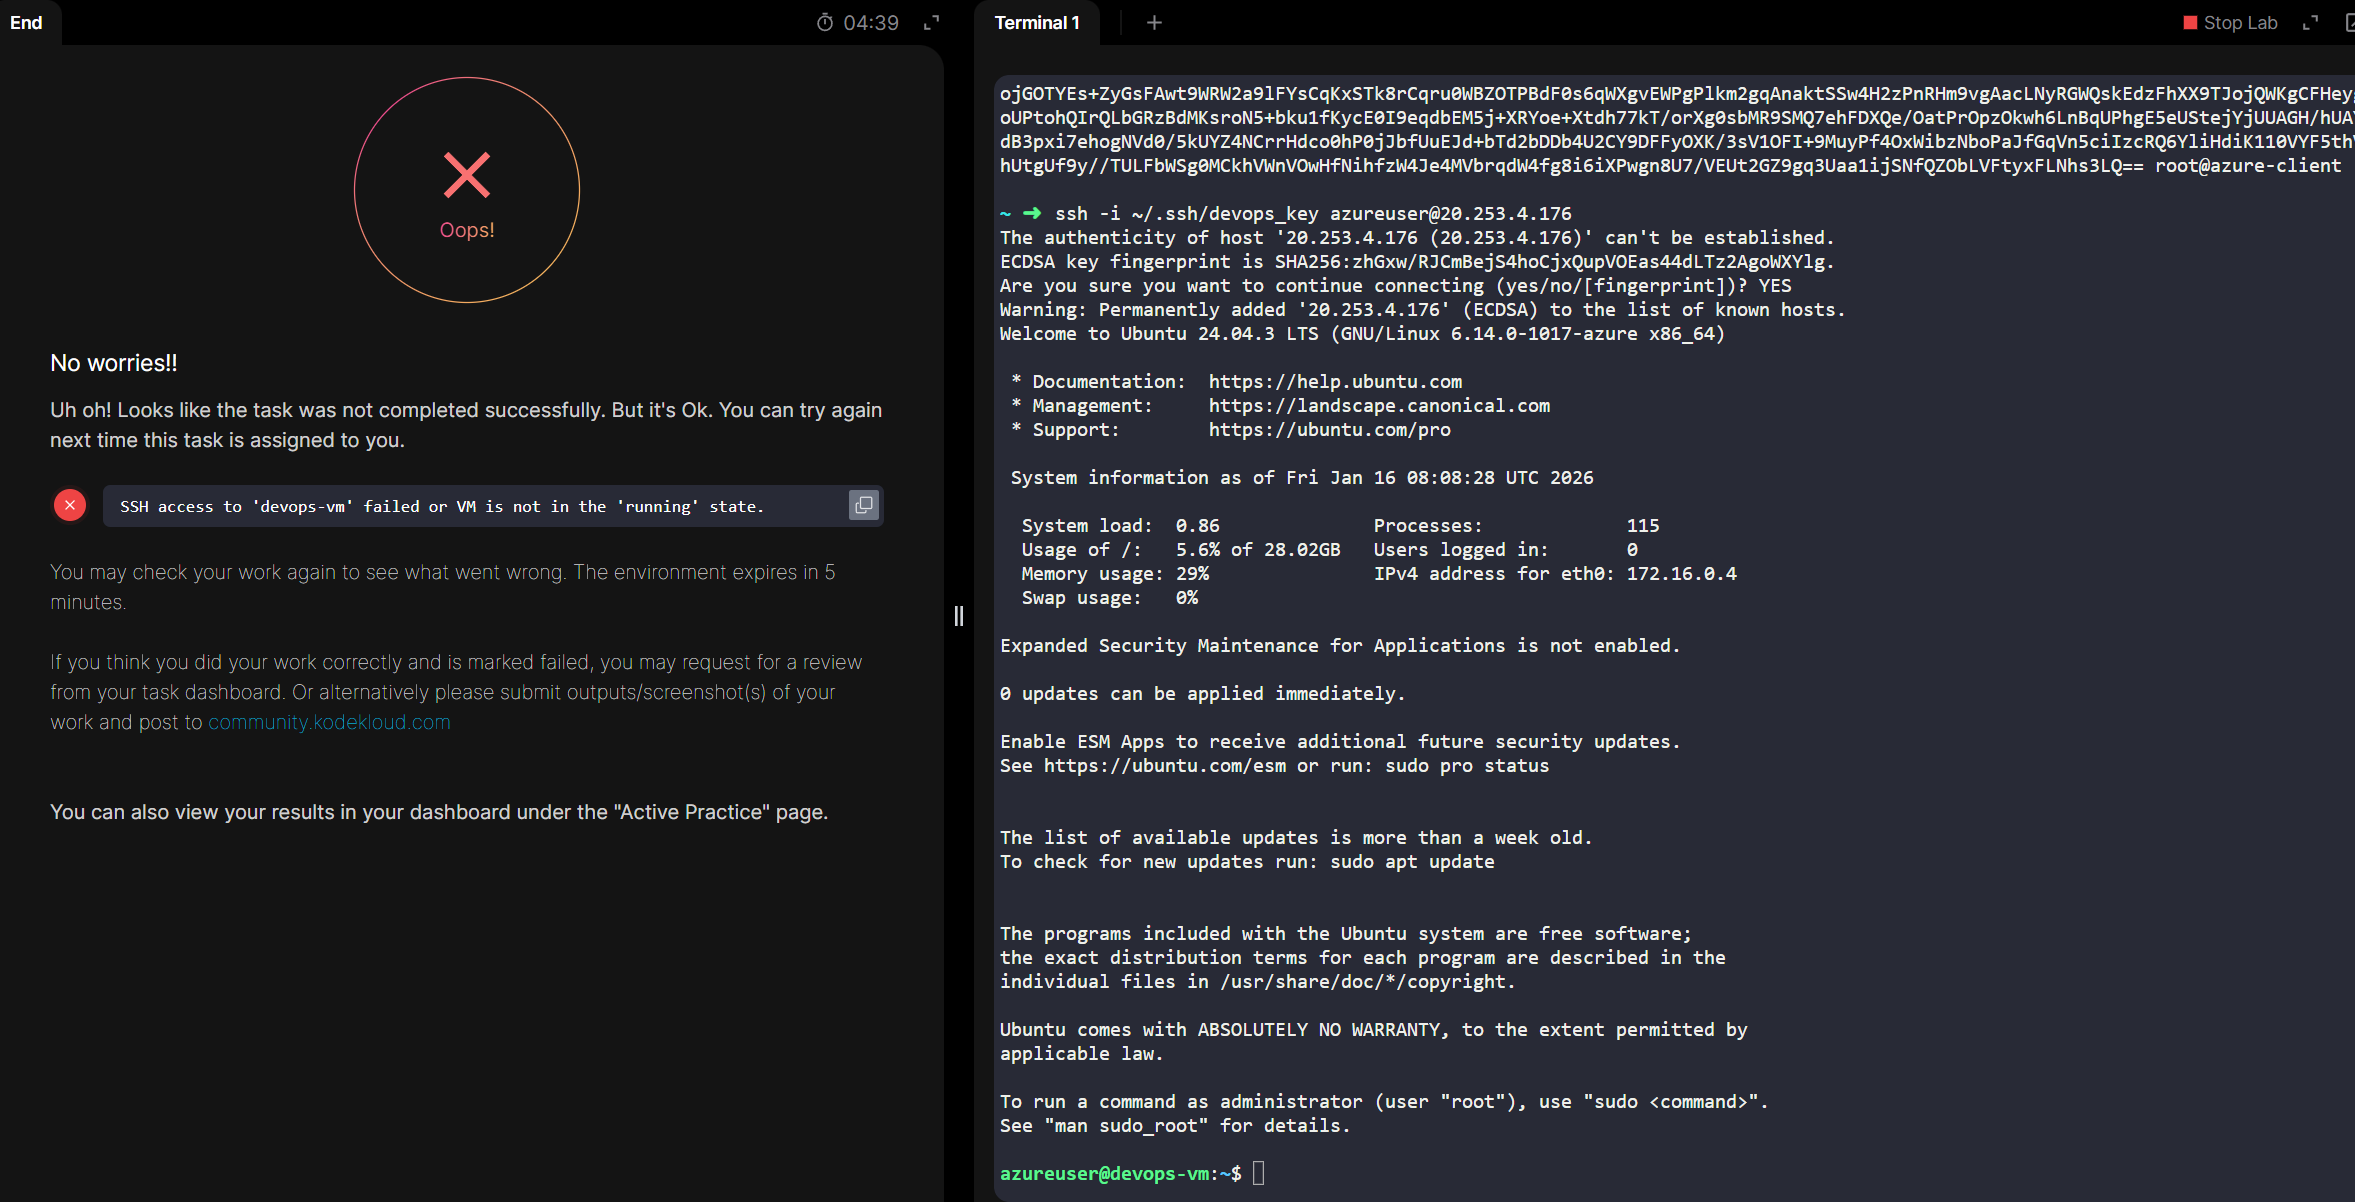Expand the task panel to fullscreen
Image resolution: width=2355 pixels, height=1202 pixels.
click(931, 23)
